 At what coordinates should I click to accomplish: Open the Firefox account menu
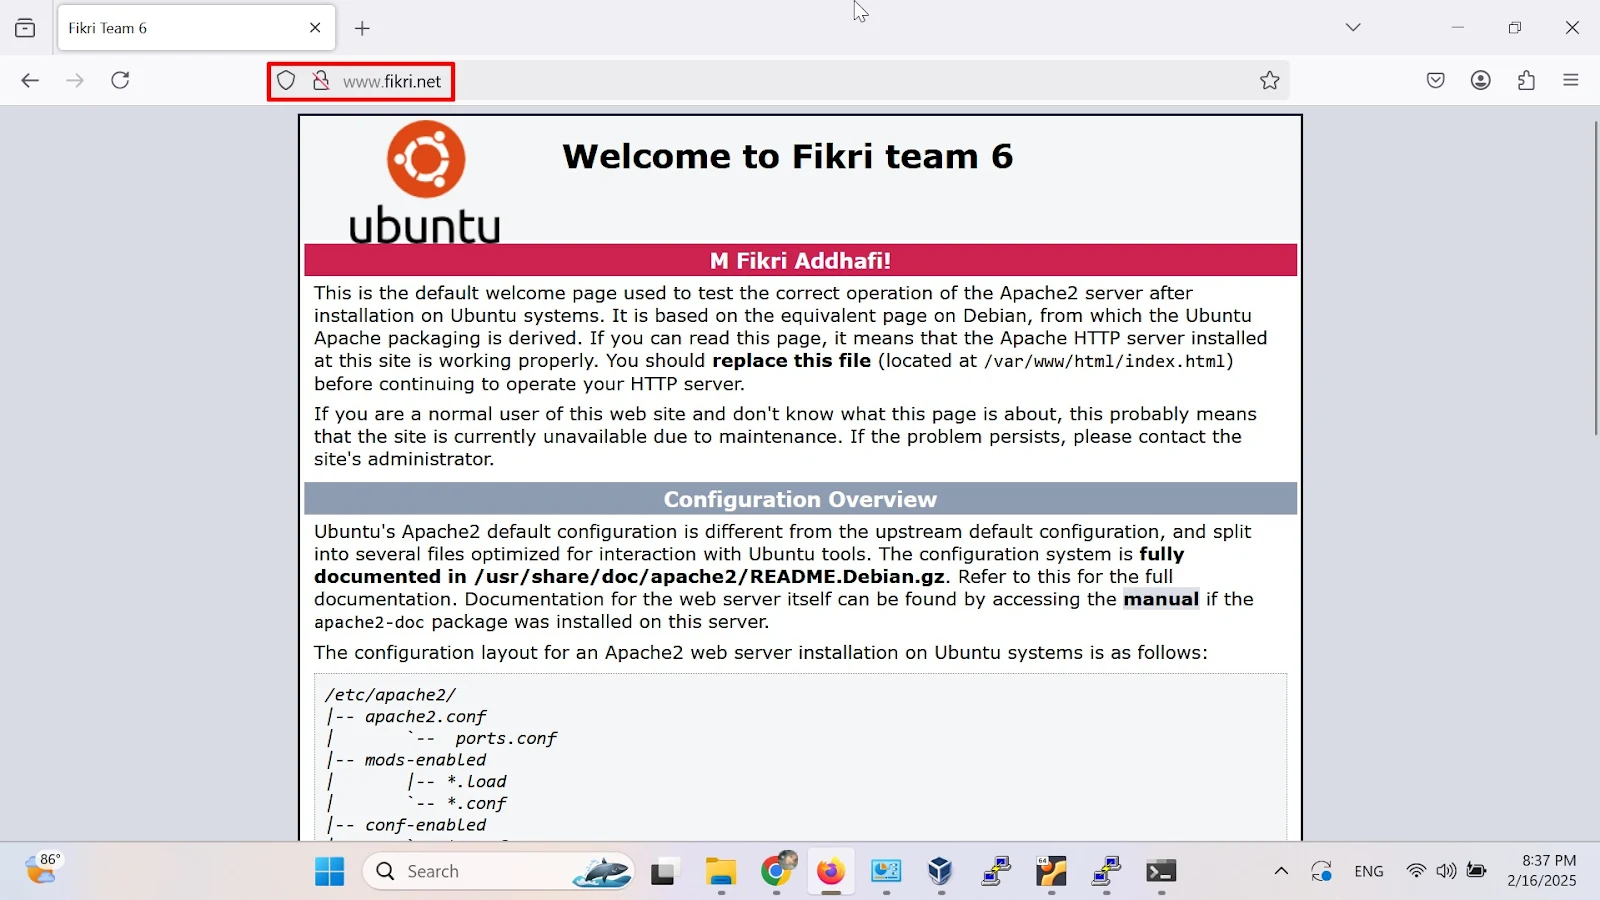[x=1481, y=80]
